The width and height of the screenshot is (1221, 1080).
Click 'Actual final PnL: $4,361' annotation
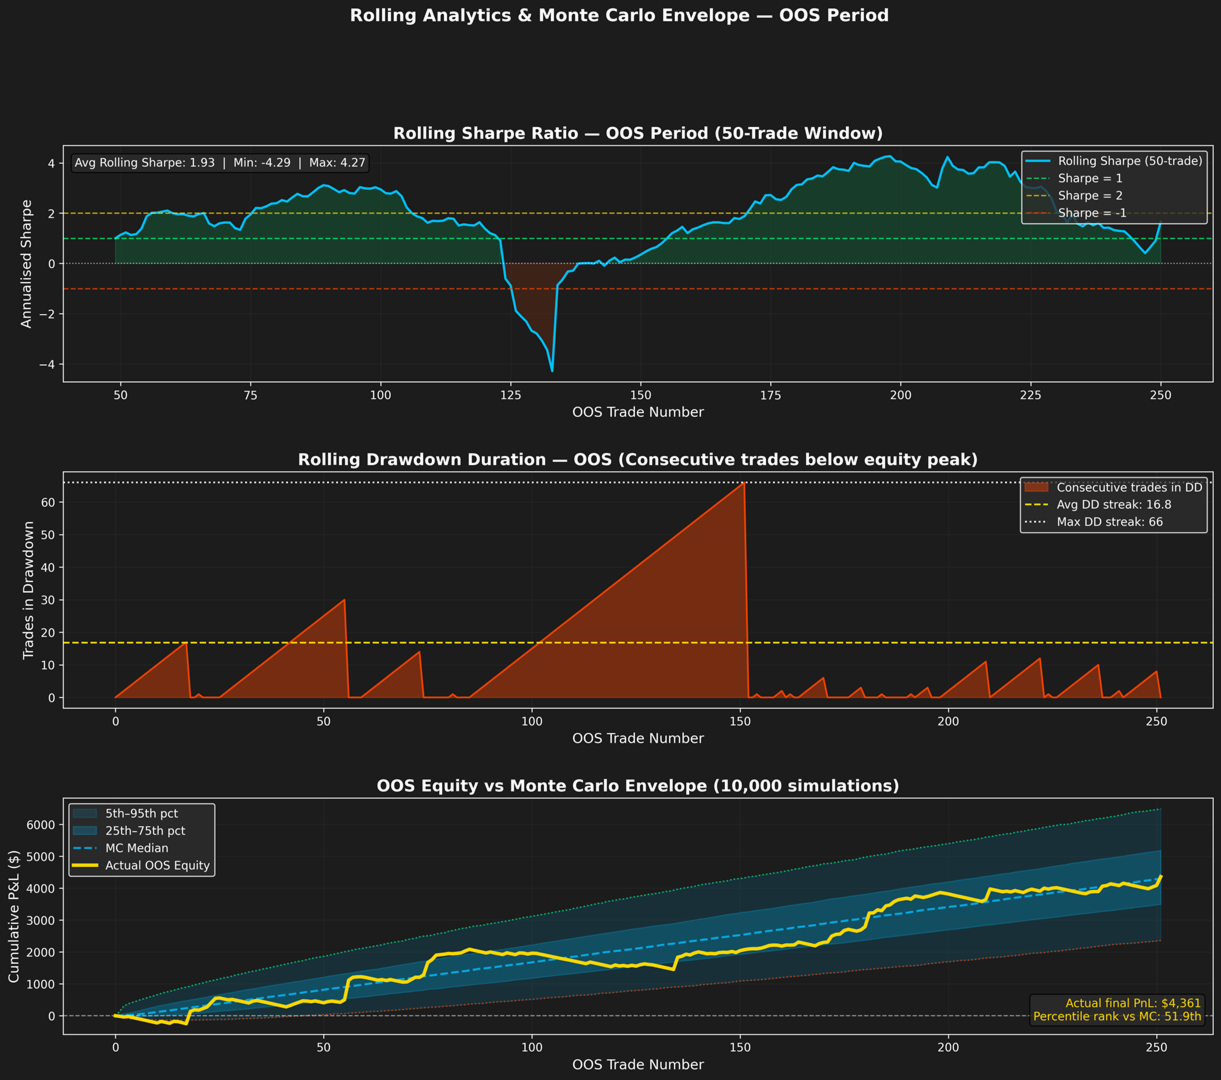(x=1134, y=1003)
